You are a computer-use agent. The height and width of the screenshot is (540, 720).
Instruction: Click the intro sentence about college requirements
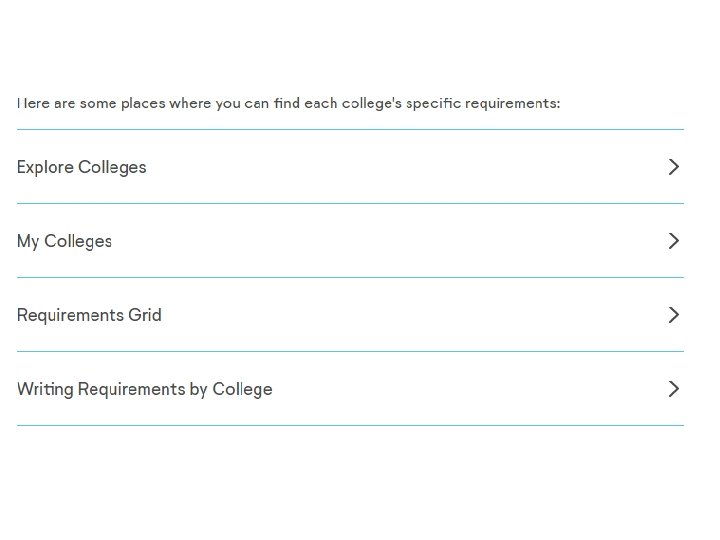(x=288, y=103)
